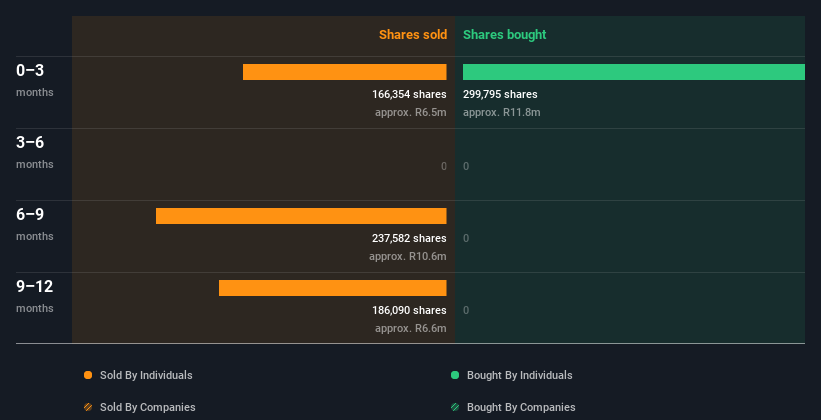Click the Shares bought column header

tap(504, 35)
